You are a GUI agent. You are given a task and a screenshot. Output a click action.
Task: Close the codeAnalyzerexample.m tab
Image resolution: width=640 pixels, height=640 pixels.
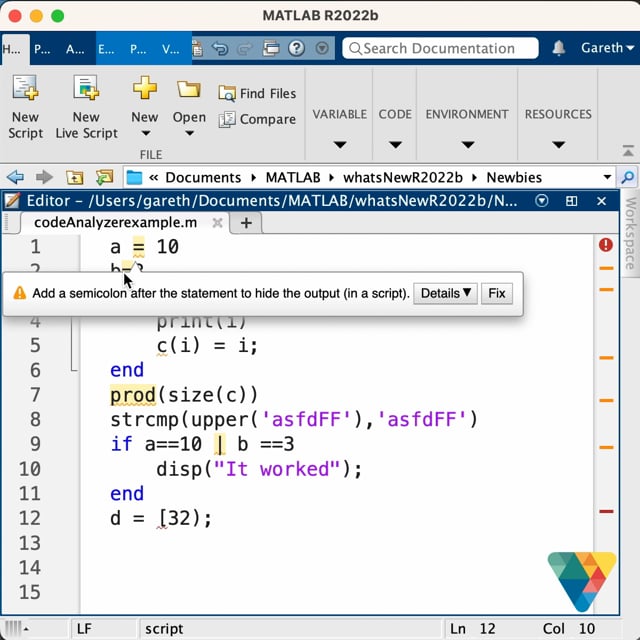[218, 222]
